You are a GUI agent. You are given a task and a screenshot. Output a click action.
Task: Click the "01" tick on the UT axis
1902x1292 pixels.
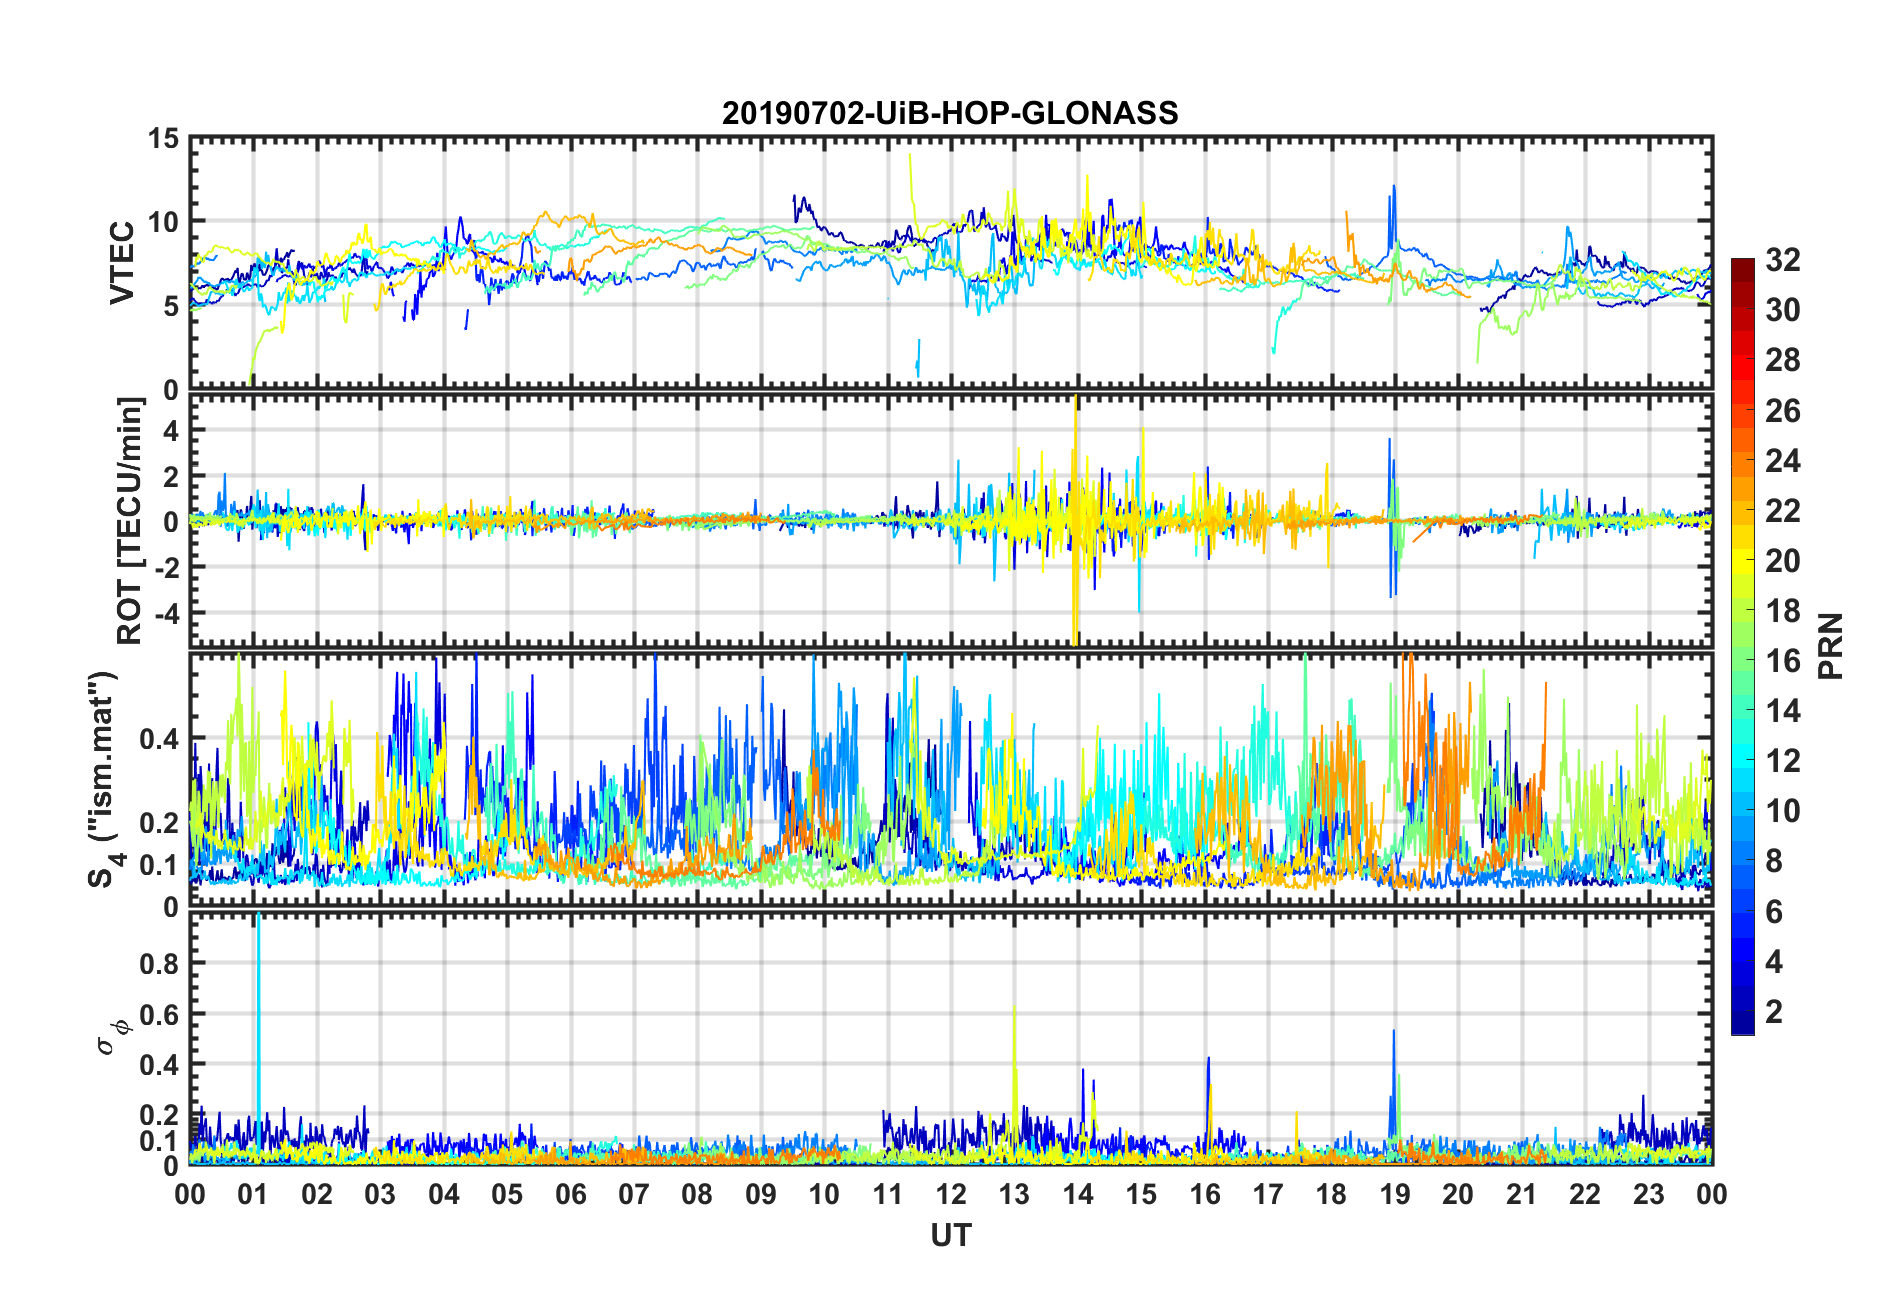253,1194
